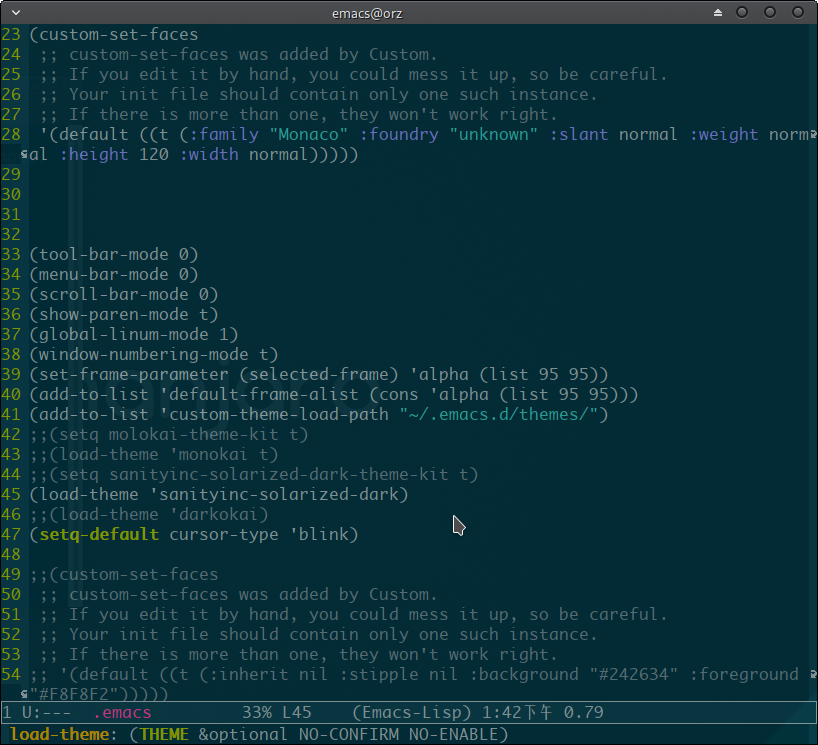
Task: Click the keep-above eject icon in title bar
Action: [718, 13]
